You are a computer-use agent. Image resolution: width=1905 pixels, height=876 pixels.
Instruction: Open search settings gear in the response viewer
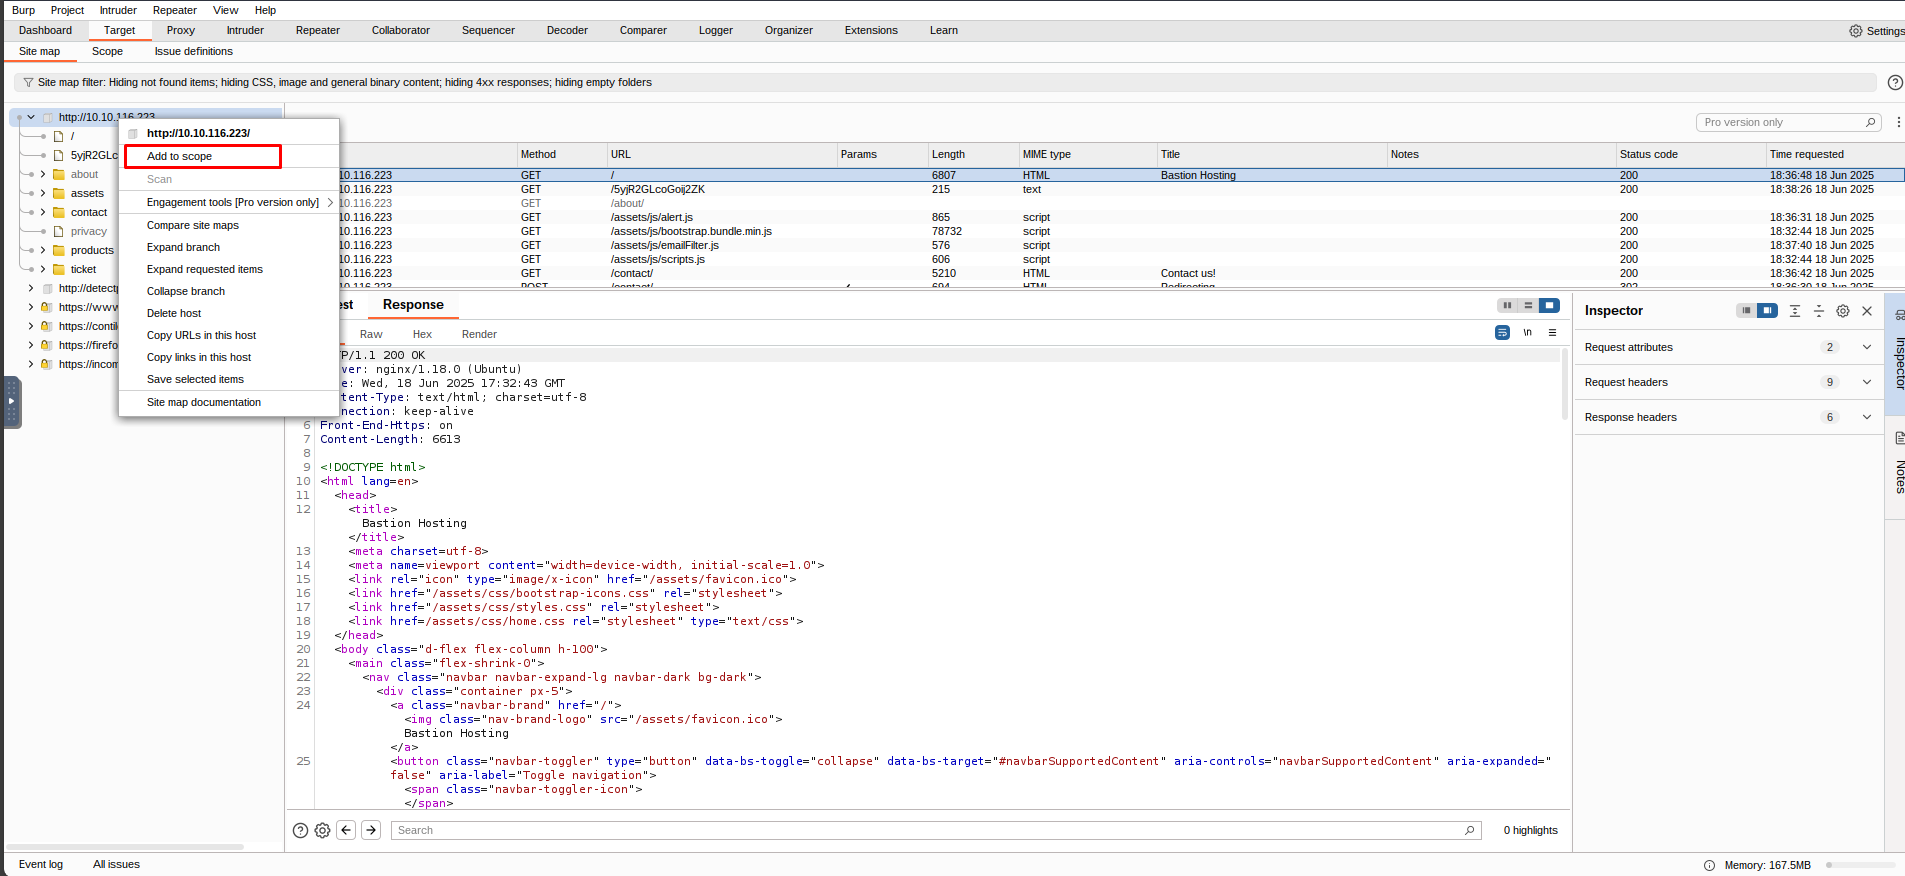pyautogui.click(x=322, y=830)
